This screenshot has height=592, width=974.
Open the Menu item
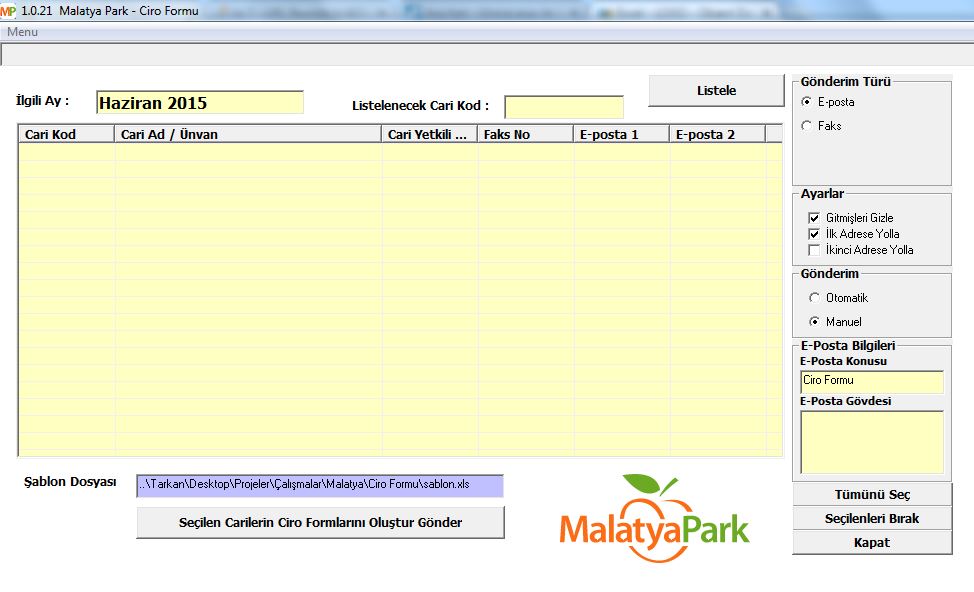pyautogui.click(x=22, y=32)
